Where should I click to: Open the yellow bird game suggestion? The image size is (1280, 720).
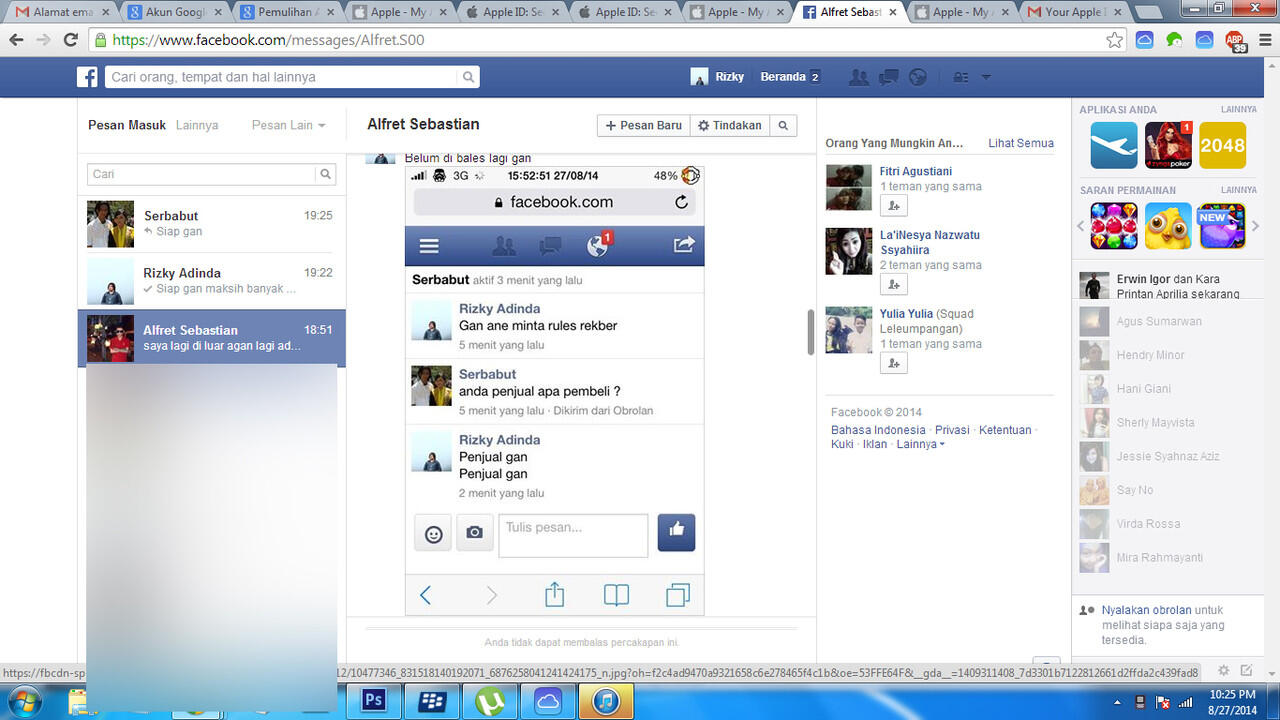(x=1168, y=226)
